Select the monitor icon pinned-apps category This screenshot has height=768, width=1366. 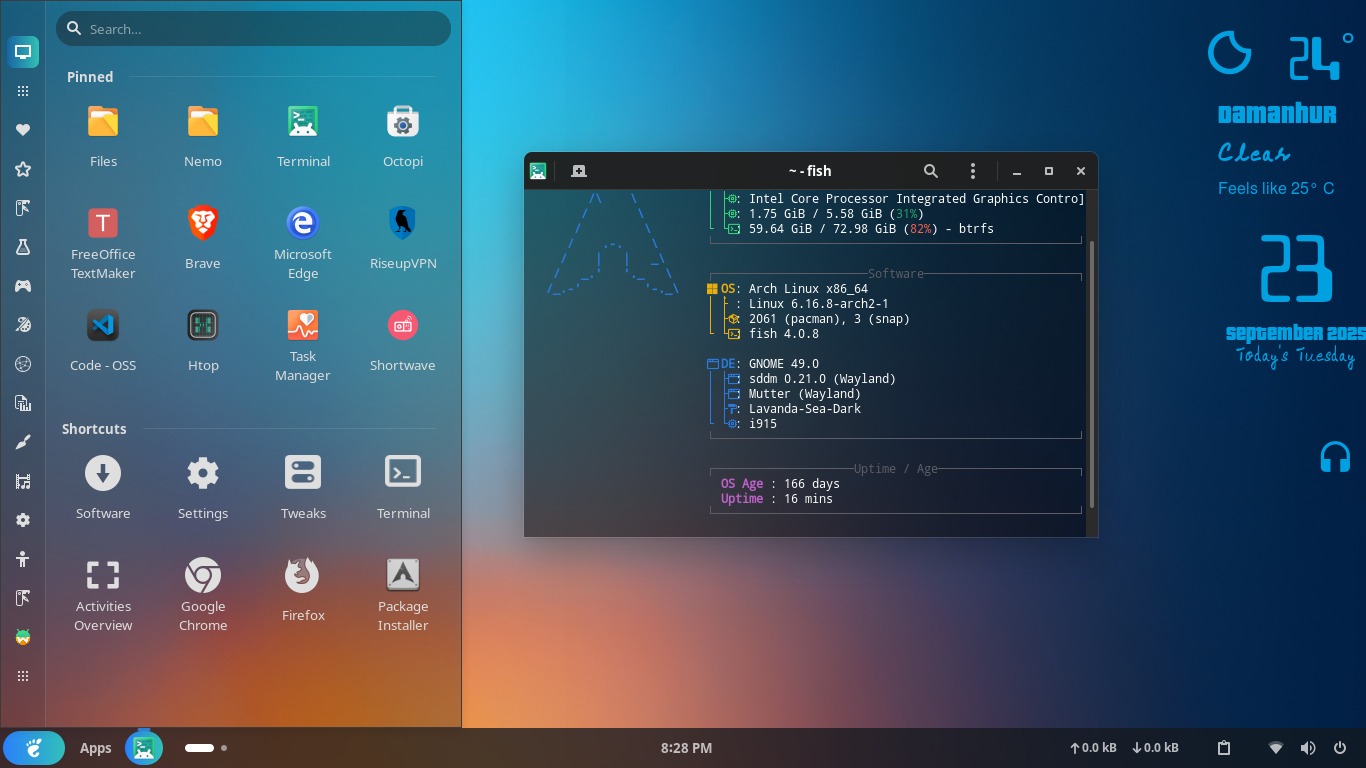point(23,52)
